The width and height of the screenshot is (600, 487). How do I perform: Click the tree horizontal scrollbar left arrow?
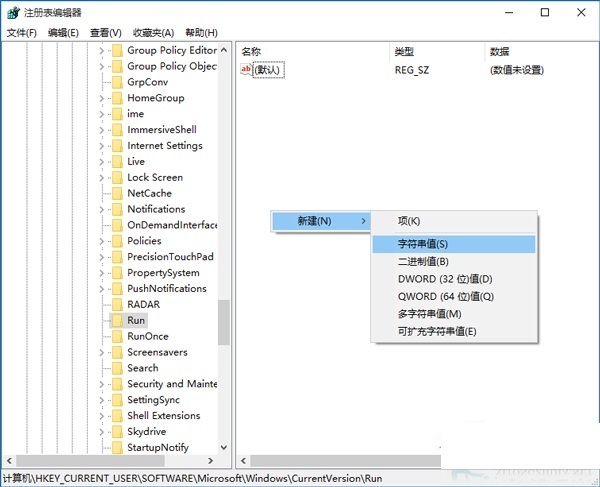pyautogui.click(x=9, y=461)
